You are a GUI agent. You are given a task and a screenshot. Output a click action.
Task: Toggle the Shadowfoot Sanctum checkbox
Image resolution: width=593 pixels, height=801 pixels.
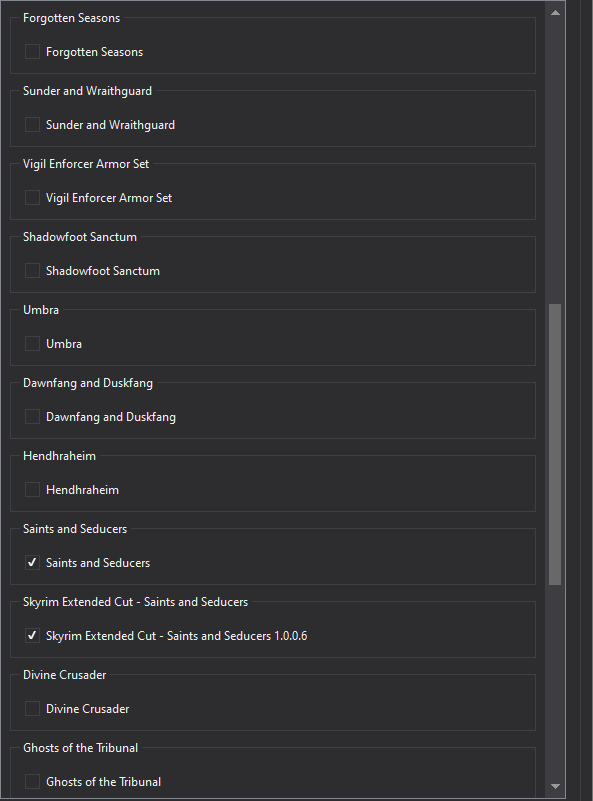32,271
